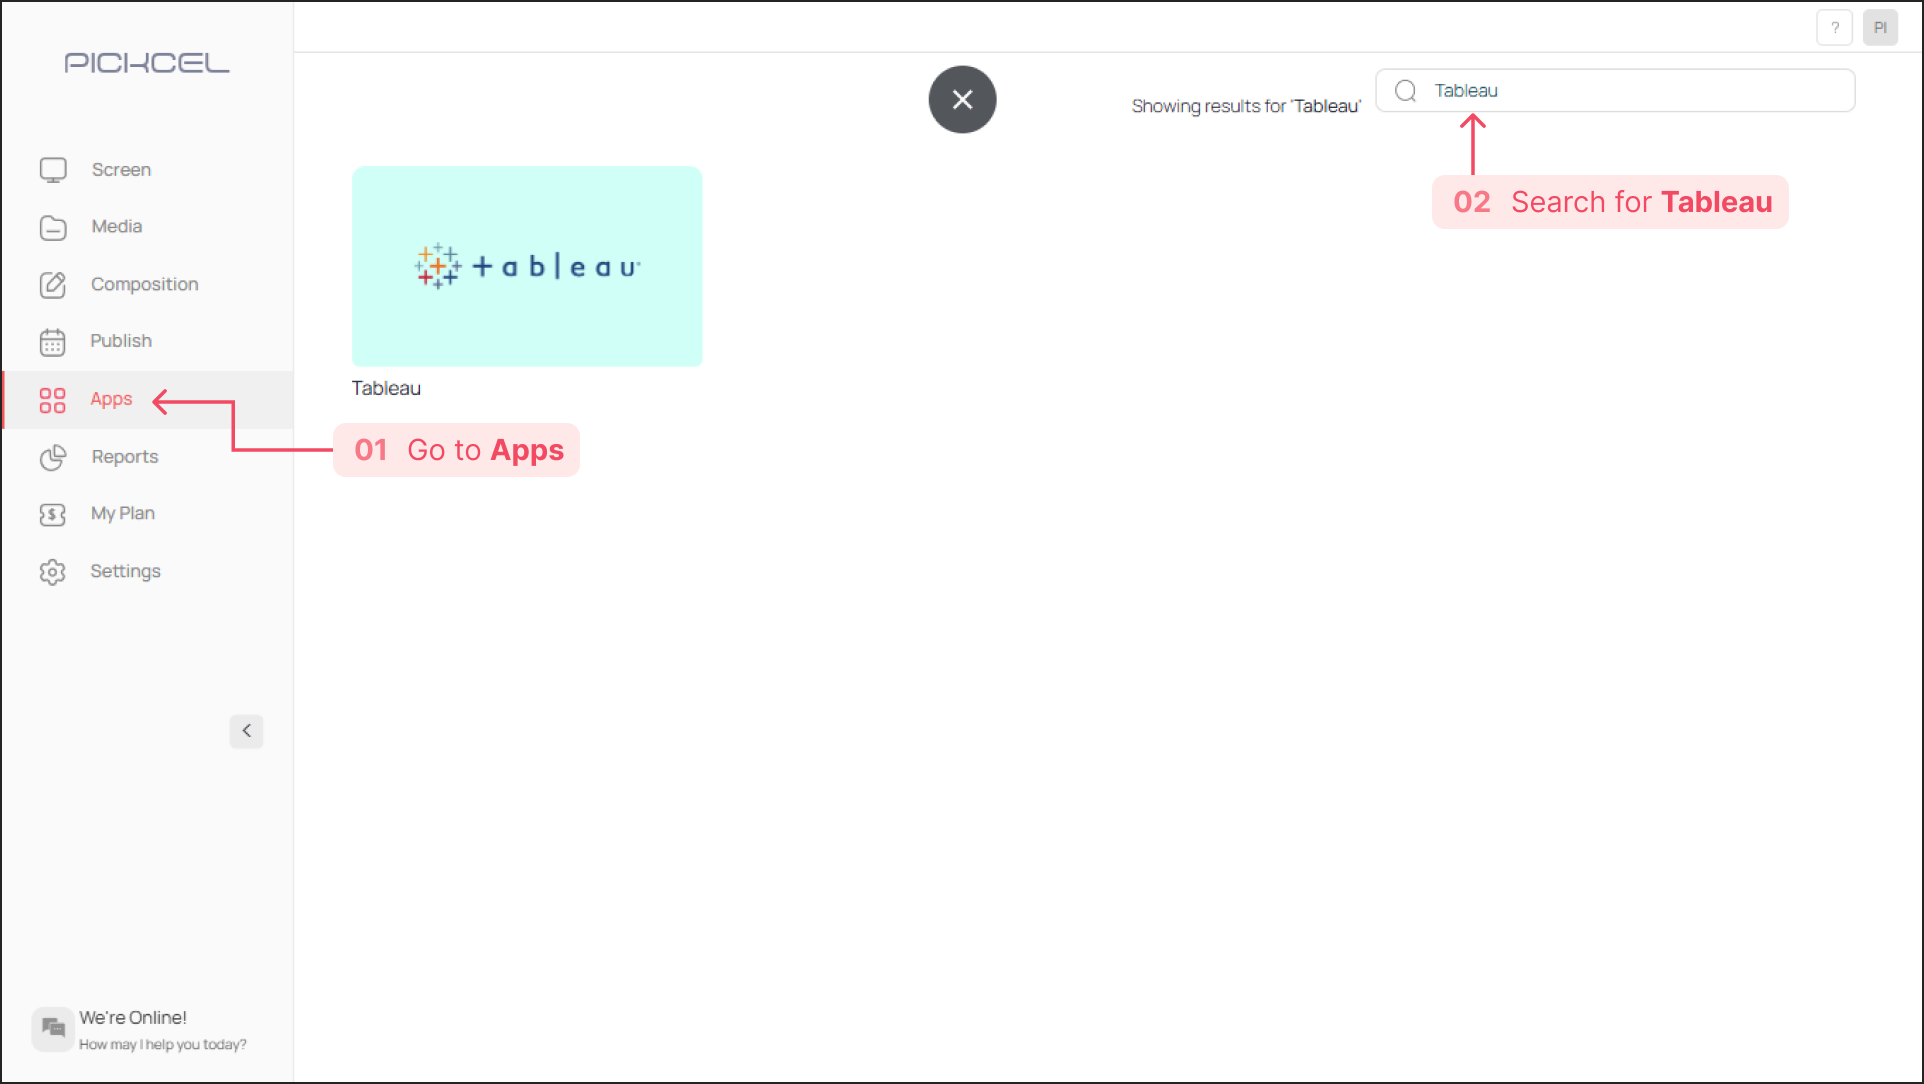Go to the Publish section
The image size is (1924, 1084).
(121, 341)
